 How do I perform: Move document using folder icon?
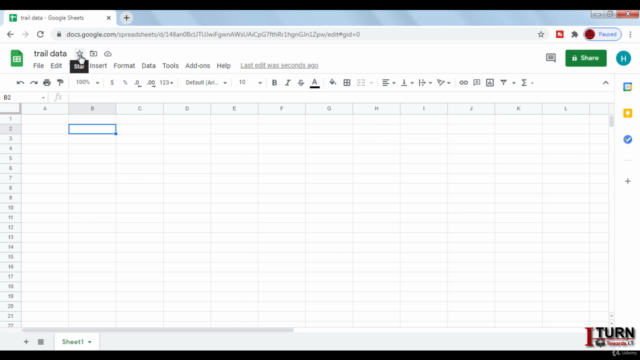tap(93, 53)
